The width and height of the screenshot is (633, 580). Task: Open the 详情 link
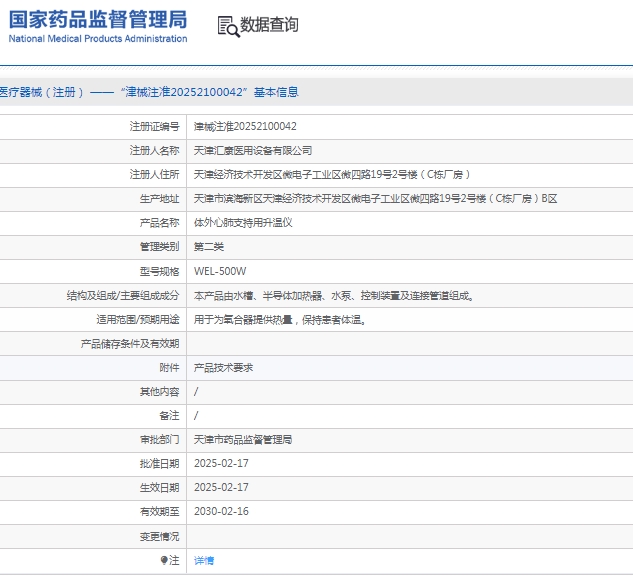[204, 560]
